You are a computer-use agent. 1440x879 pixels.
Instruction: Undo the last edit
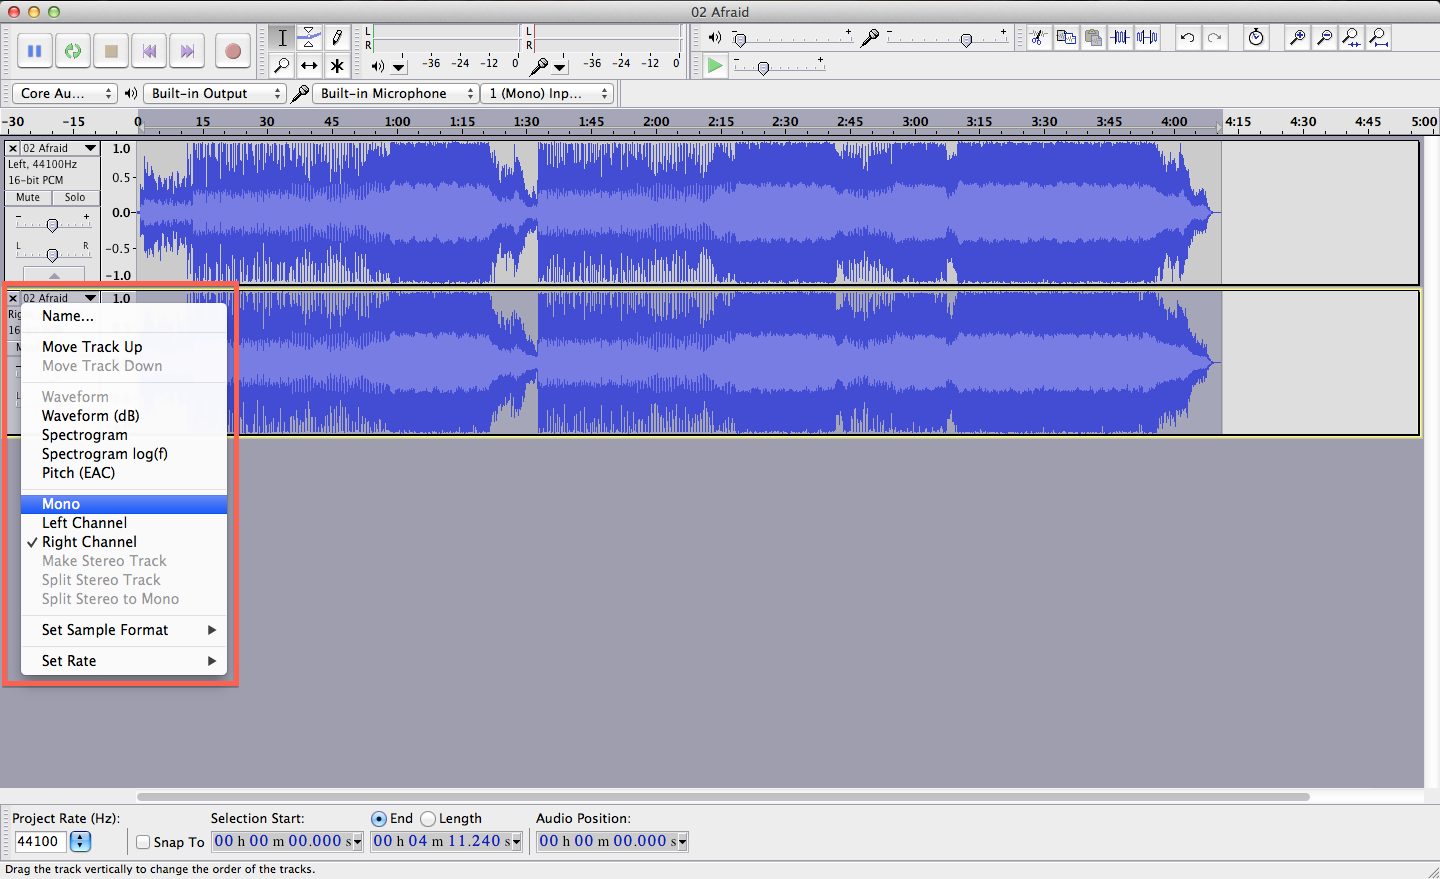point(1188,37)
